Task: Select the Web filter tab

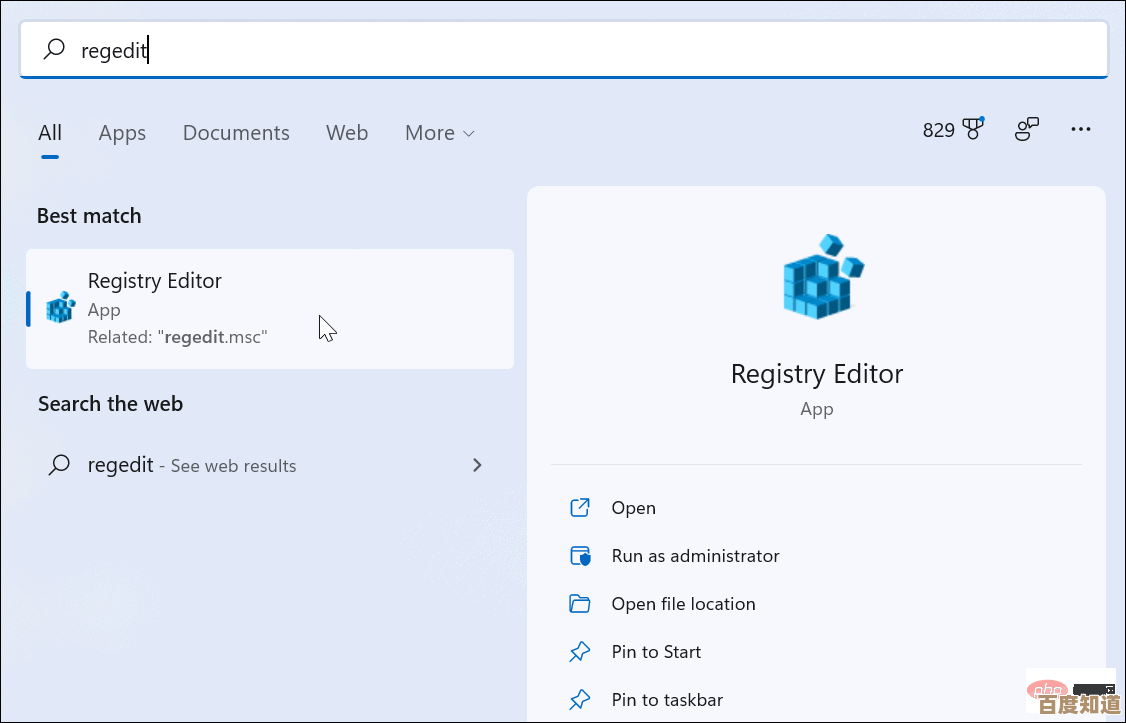Action: tap(347, 133)
